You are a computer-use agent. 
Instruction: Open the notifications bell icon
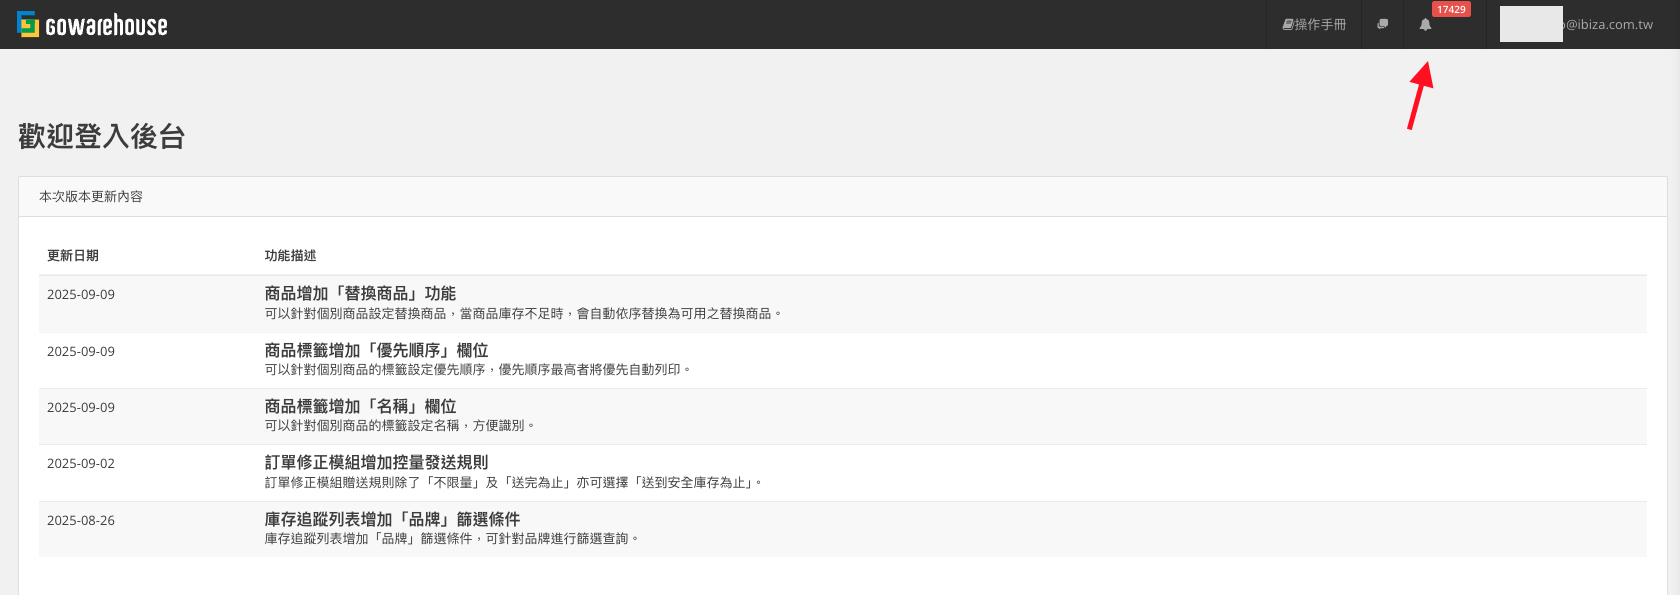[1425, 25]
